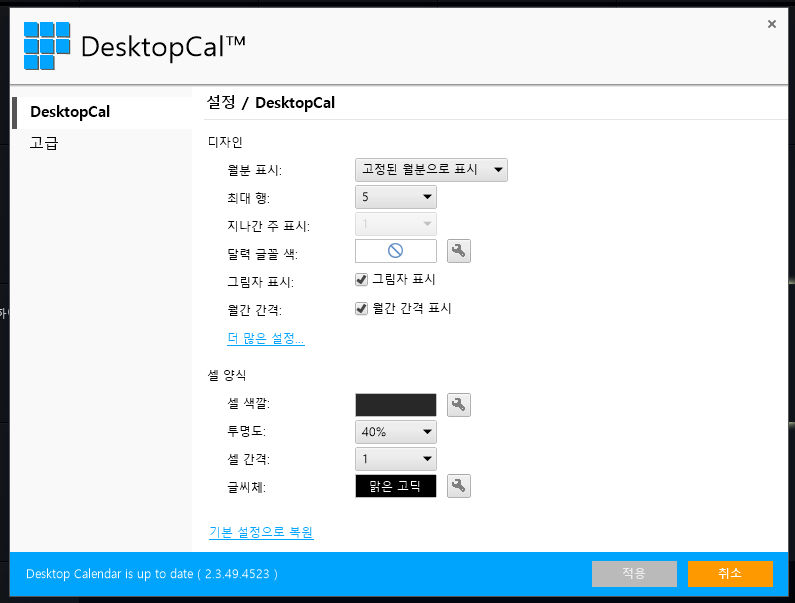795x603 pixels.
Task: Open the calendar font color wrench tool
Action: tap(459, 251)
